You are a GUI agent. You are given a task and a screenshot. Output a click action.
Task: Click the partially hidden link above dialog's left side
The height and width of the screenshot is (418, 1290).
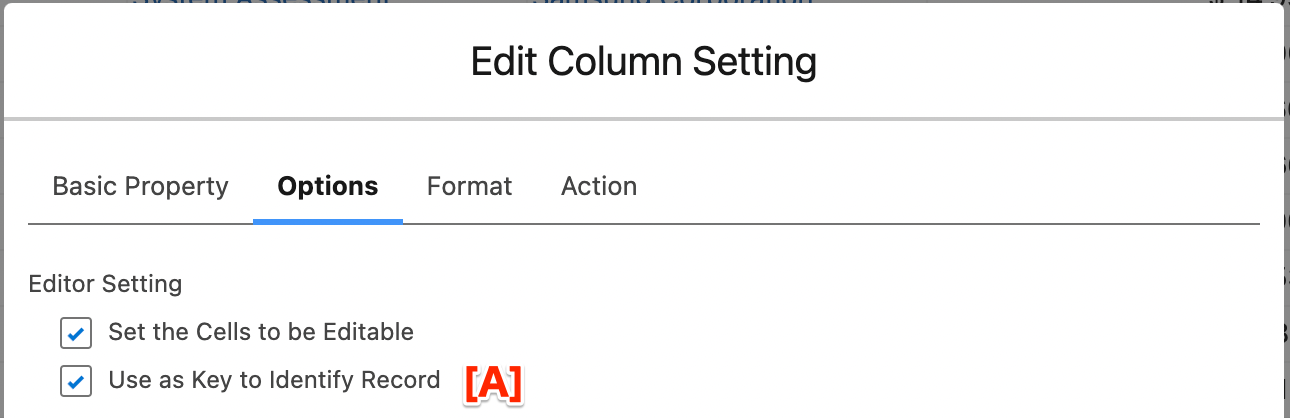pyautogui.click(x=260, y=3)
